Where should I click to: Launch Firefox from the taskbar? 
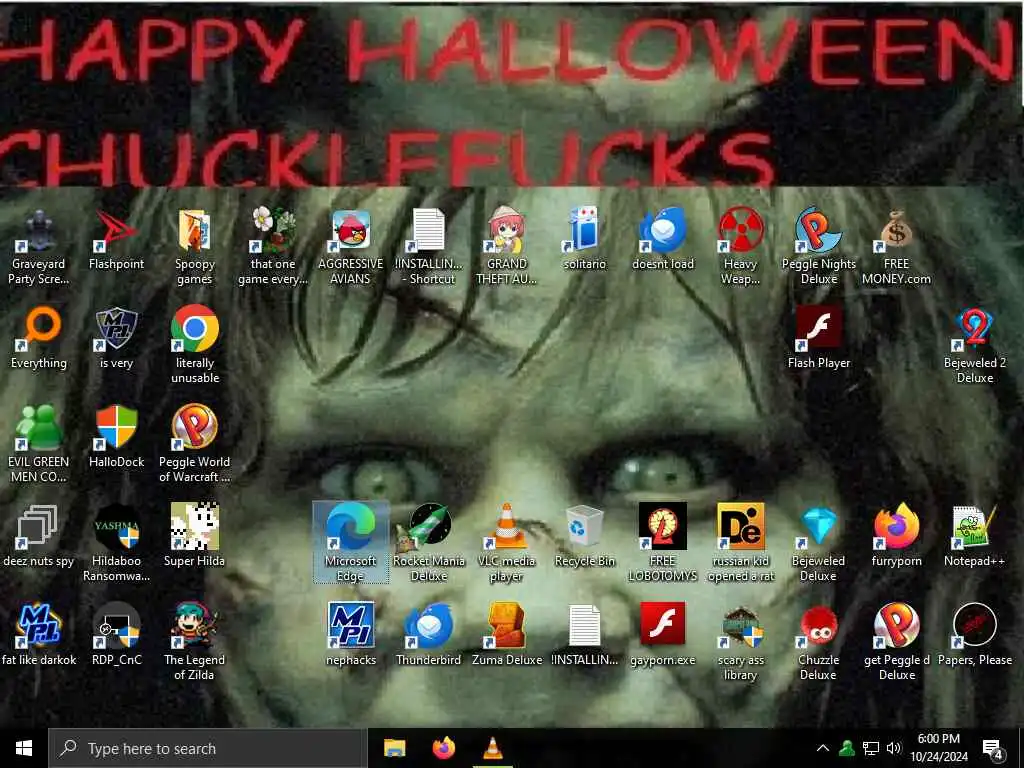[x=444, y=748]
